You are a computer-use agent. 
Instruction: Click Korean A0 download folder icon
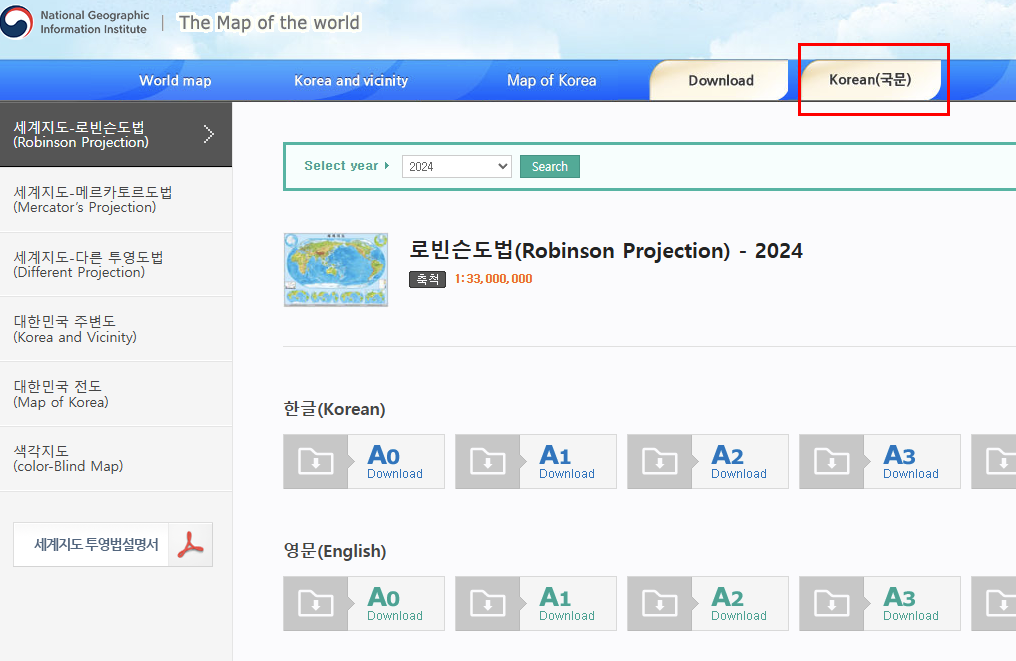click(316, 461)
